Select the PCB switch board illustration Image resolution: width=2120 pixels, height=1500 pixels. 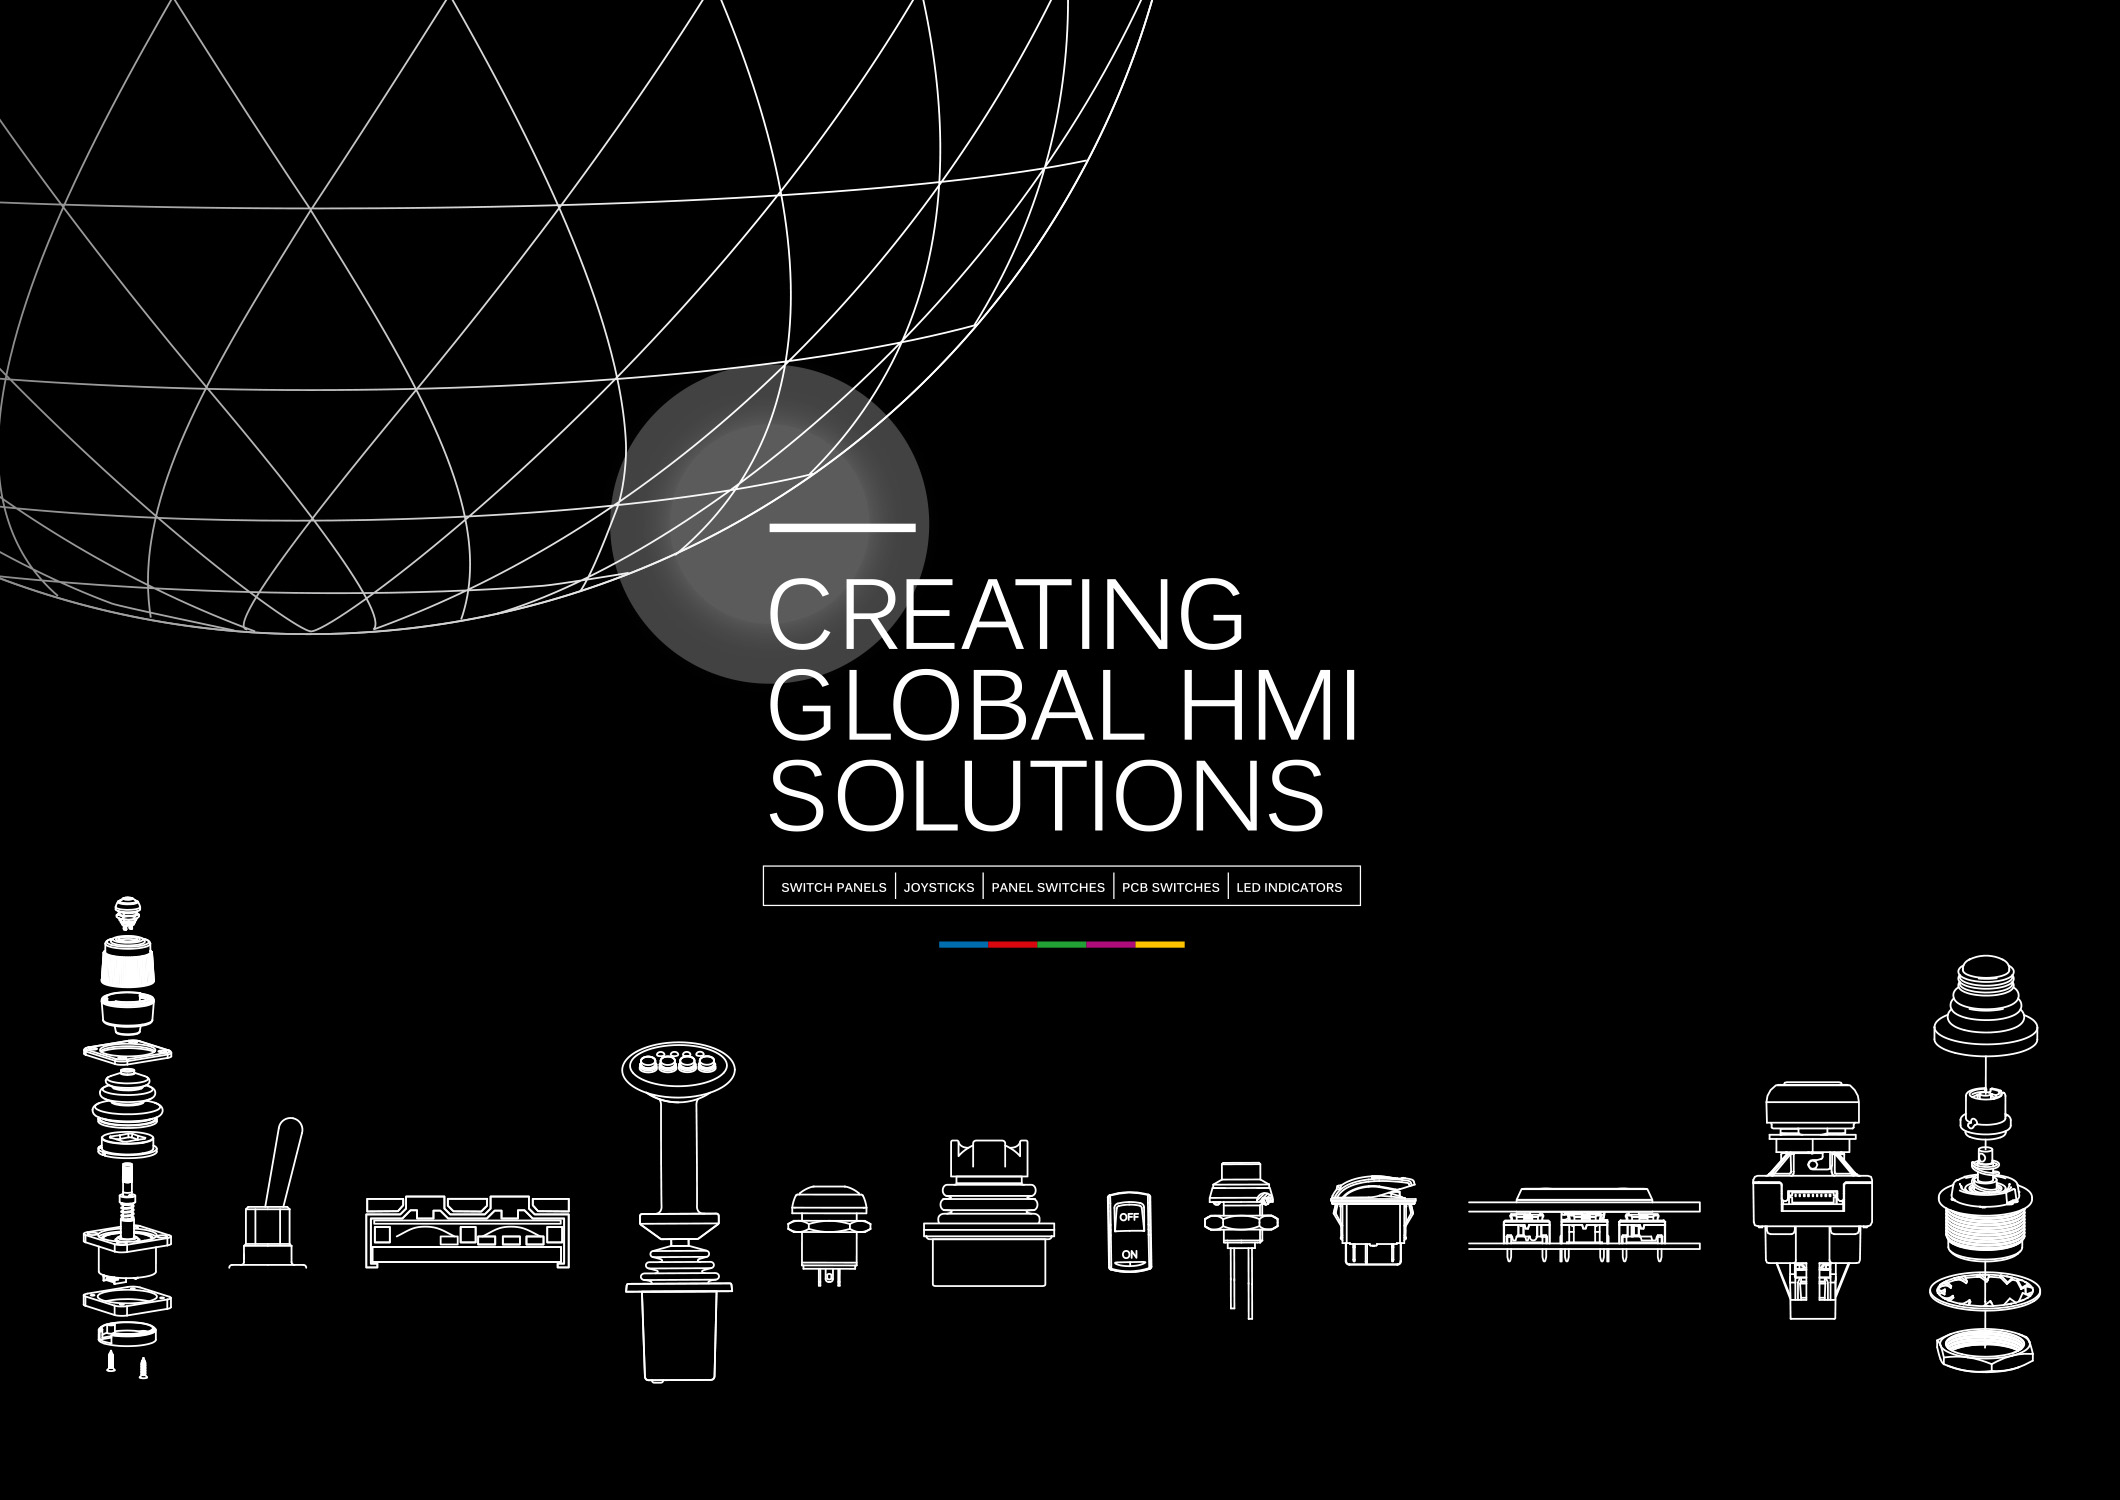pyautogui.click(x=1583, y=1225)
